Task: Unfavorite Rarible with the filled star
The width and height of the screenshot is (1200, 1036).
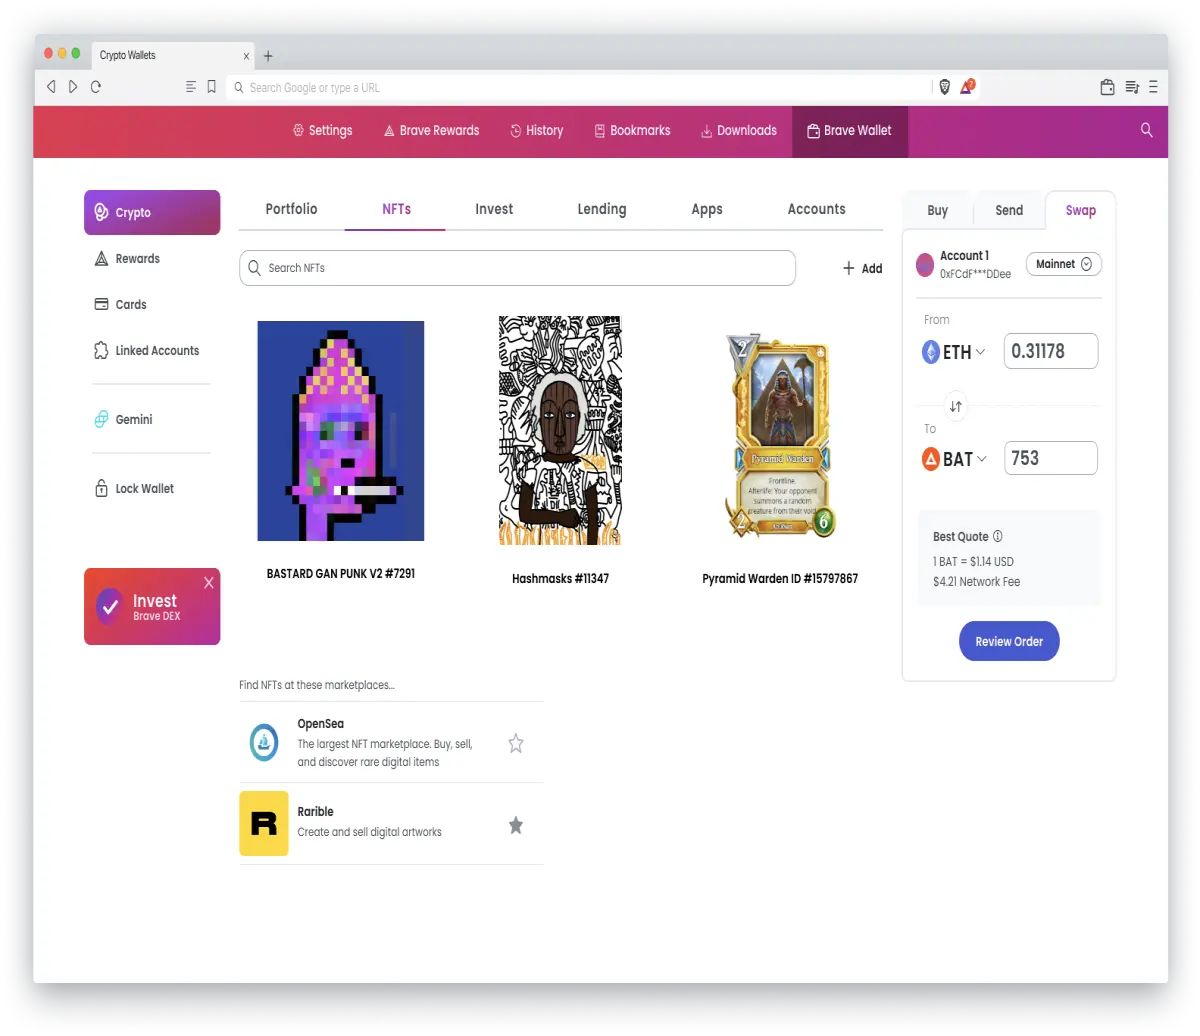Action: (516, 825)
